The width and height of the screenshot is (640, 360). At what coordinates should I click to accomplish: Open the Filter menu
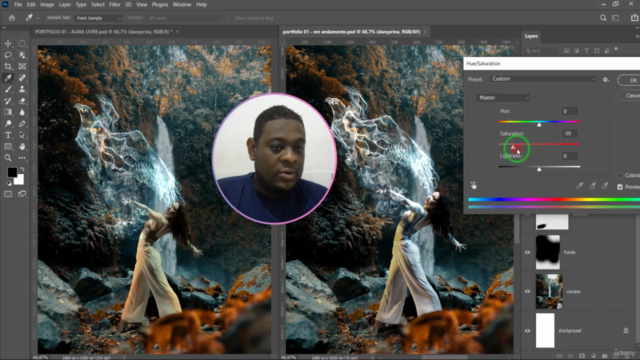coord(114,4)
